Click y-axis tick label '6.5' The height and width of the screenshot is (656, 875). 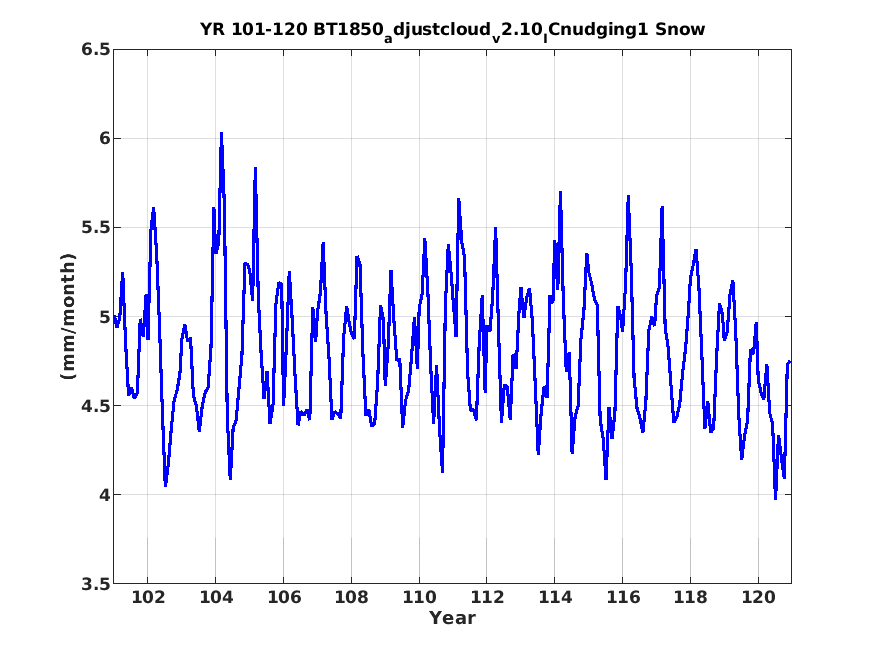(96, 50)
